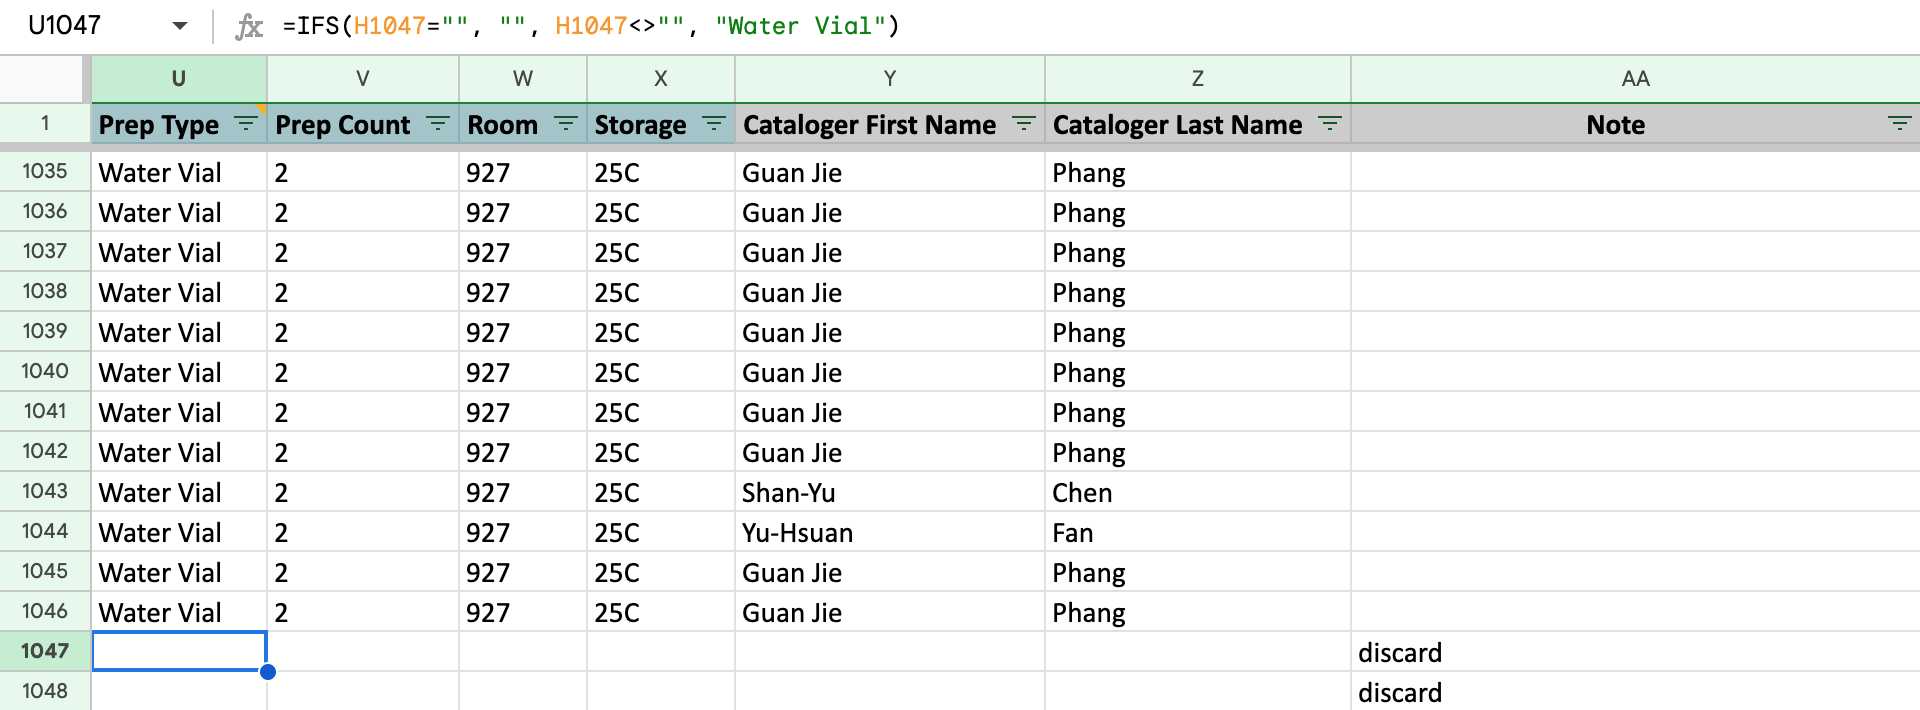Expand the Name Box dropdown arrow
This screenshot has width=1920, height=710.
(180, 26)
